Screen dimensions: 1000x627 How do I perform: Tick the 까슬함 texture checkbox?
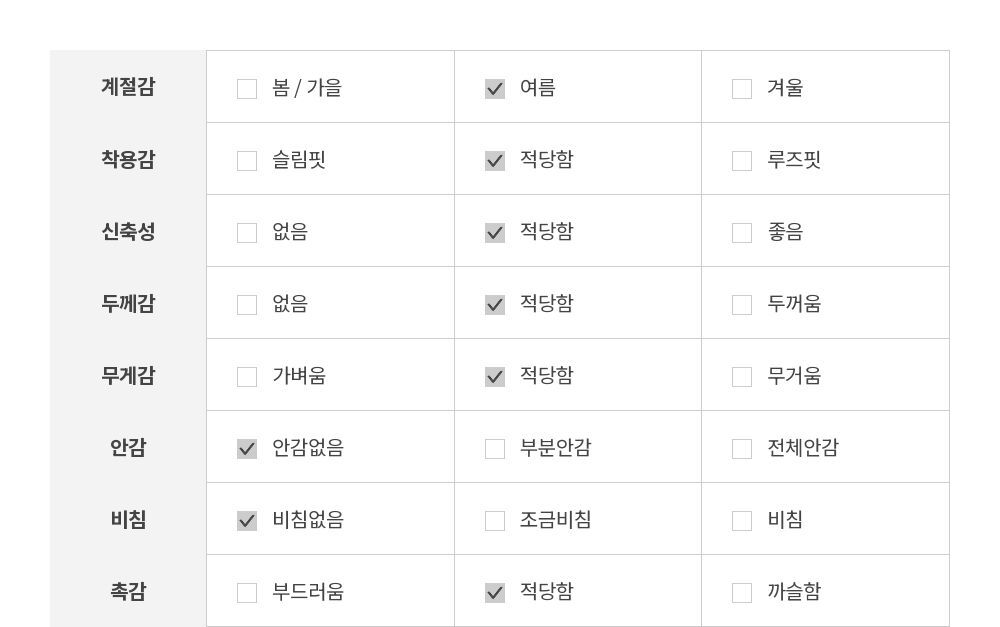coord(742,593)
